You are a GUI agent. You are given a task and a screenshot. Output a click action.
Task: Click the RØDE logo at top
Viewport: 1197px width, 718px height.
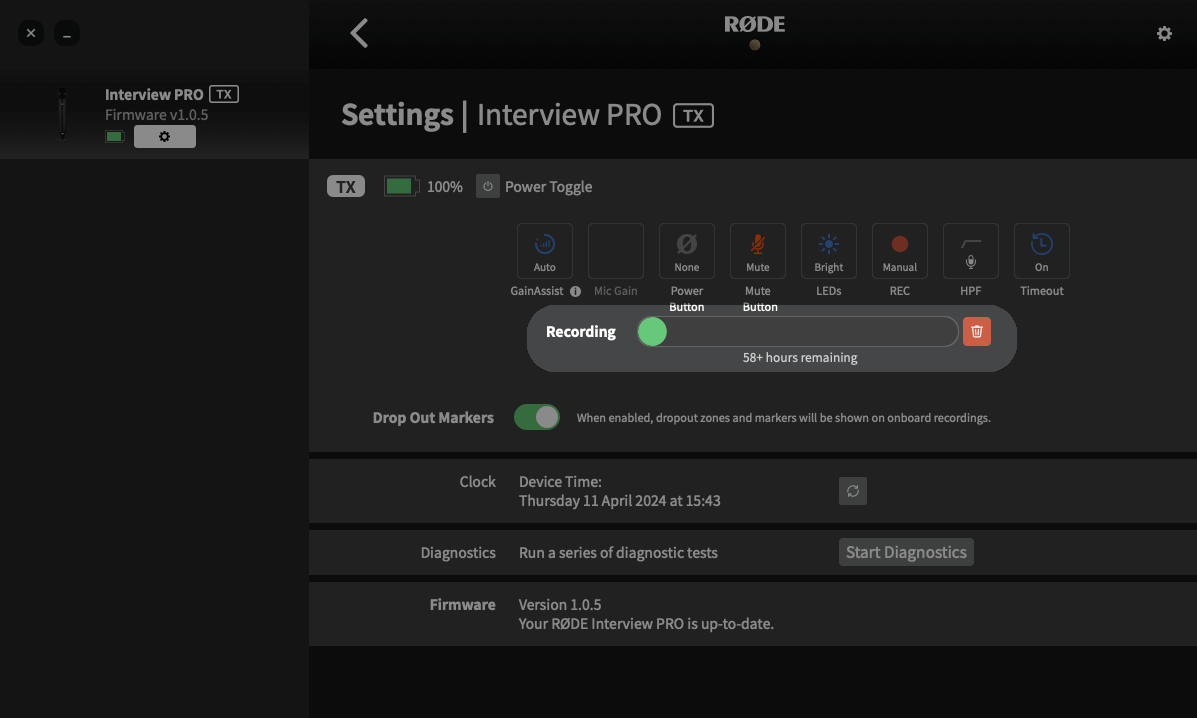tap(754, 24)
